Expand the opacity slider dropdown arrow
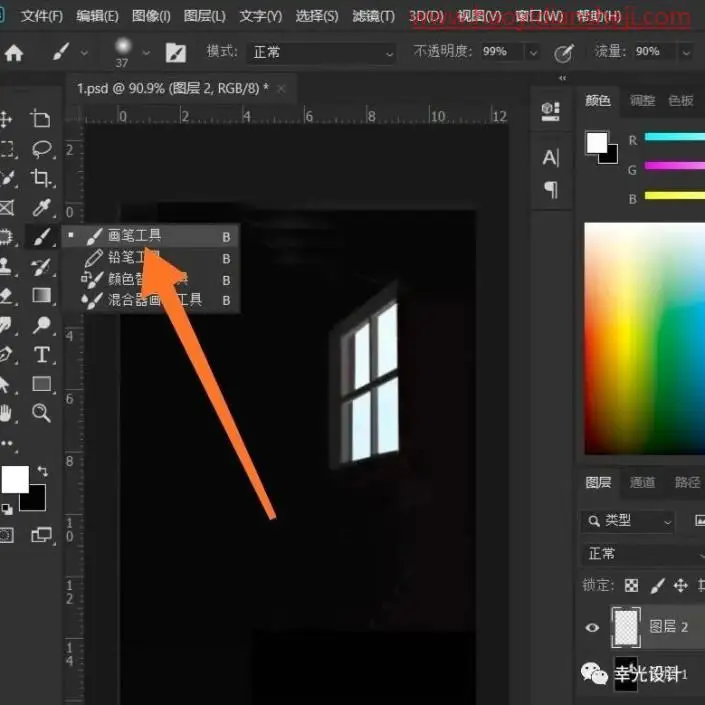The height and width of the screenshot is (705, 705). [x=533, y=53]
